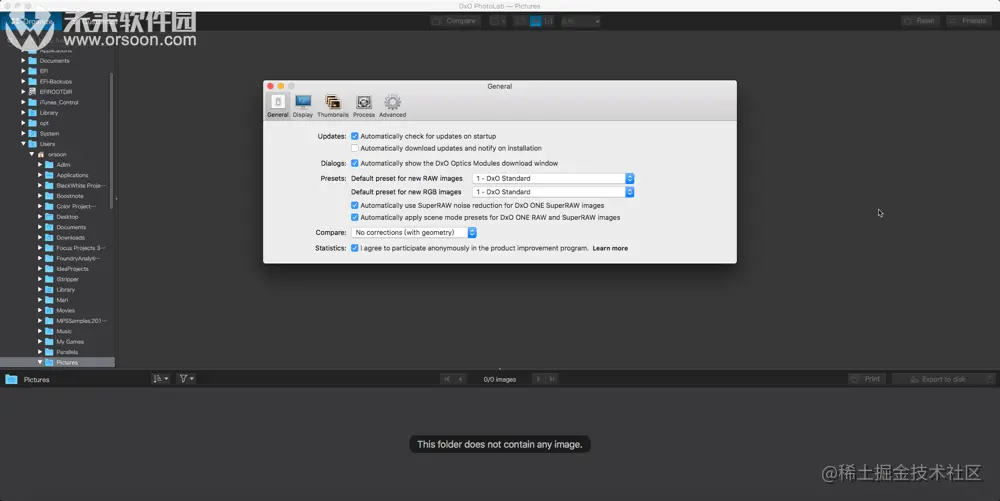Click Export to disk button

pos(943,379)
